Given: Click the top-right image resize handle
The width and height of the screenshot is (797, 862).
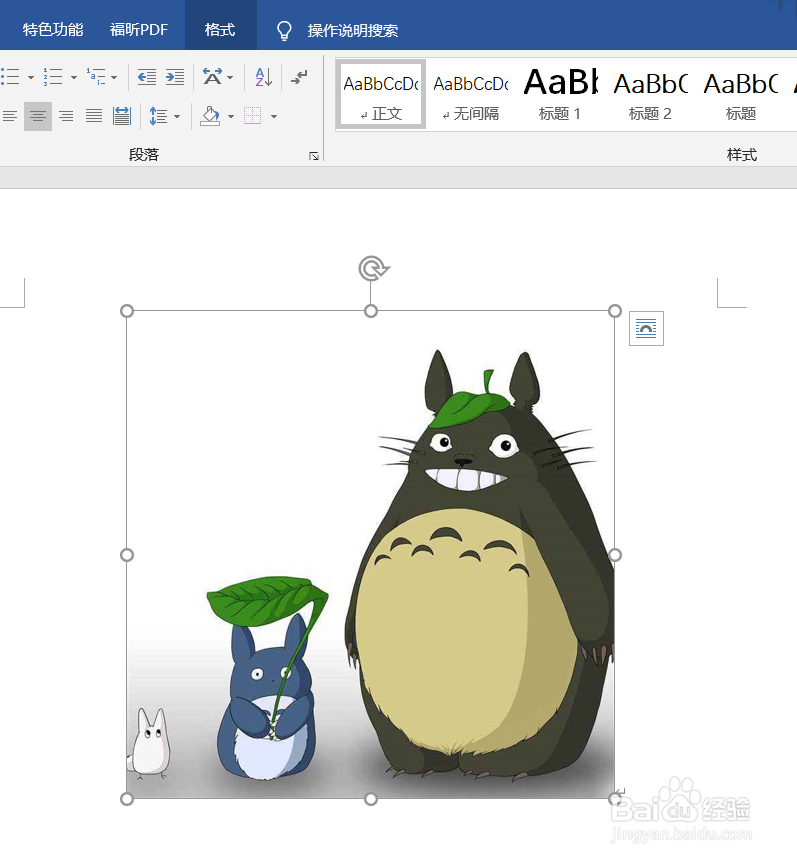Looking at the screenshot, I should [x=615, y=311].
